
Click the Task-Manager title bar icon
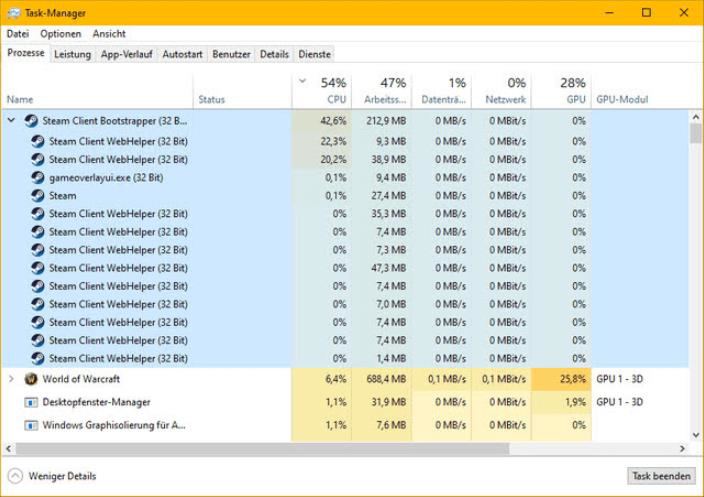(14, 13)
